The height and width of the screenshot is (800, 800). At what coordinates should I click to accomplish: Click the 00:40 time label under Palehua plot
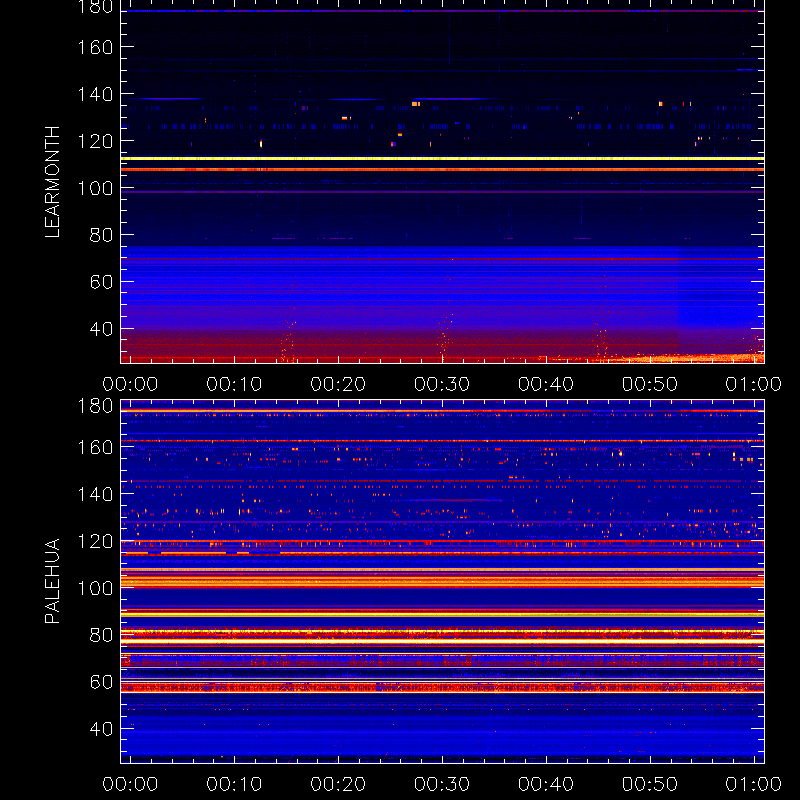coord(546,784)
